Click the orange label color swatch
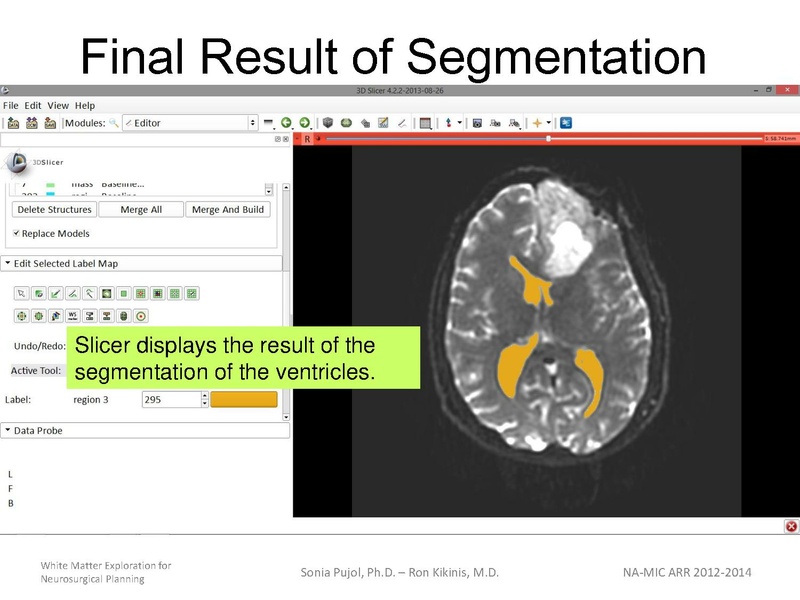This screenshot has height=600, width=800. [243, 398]
